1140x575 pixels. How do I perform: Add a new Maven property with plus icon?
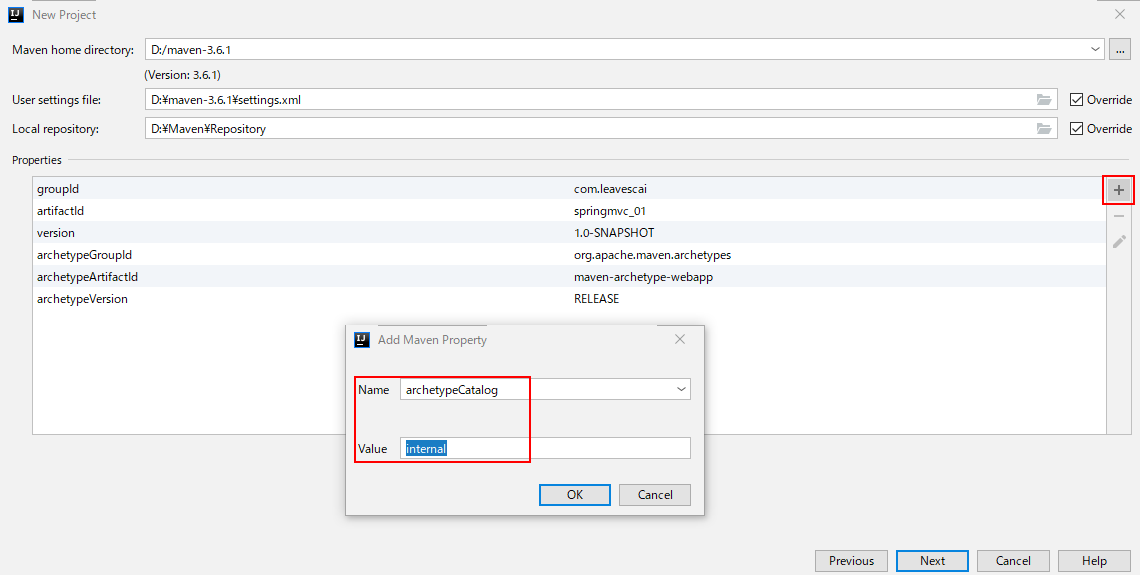pos(1119,190)
